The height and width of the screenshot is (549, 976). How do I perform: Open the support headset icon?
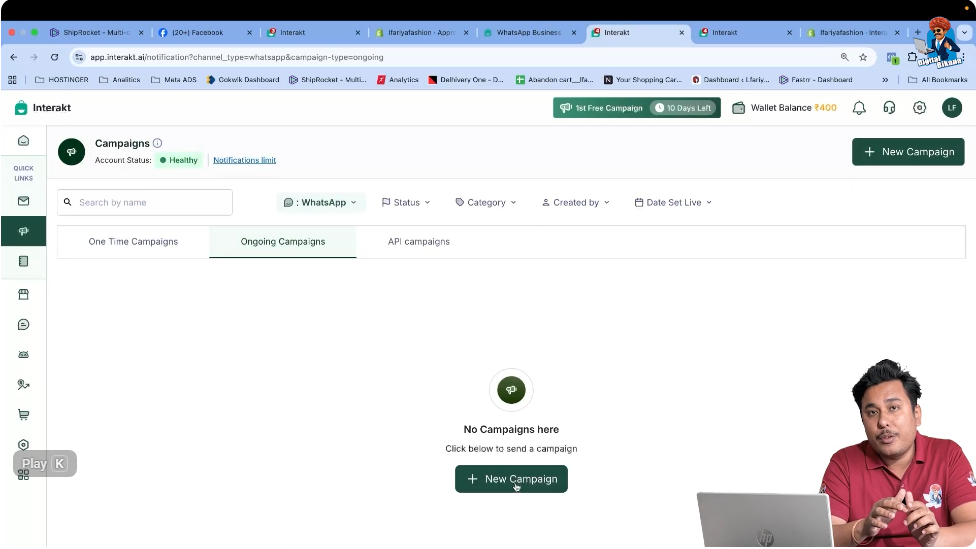(x=889, y=108)
